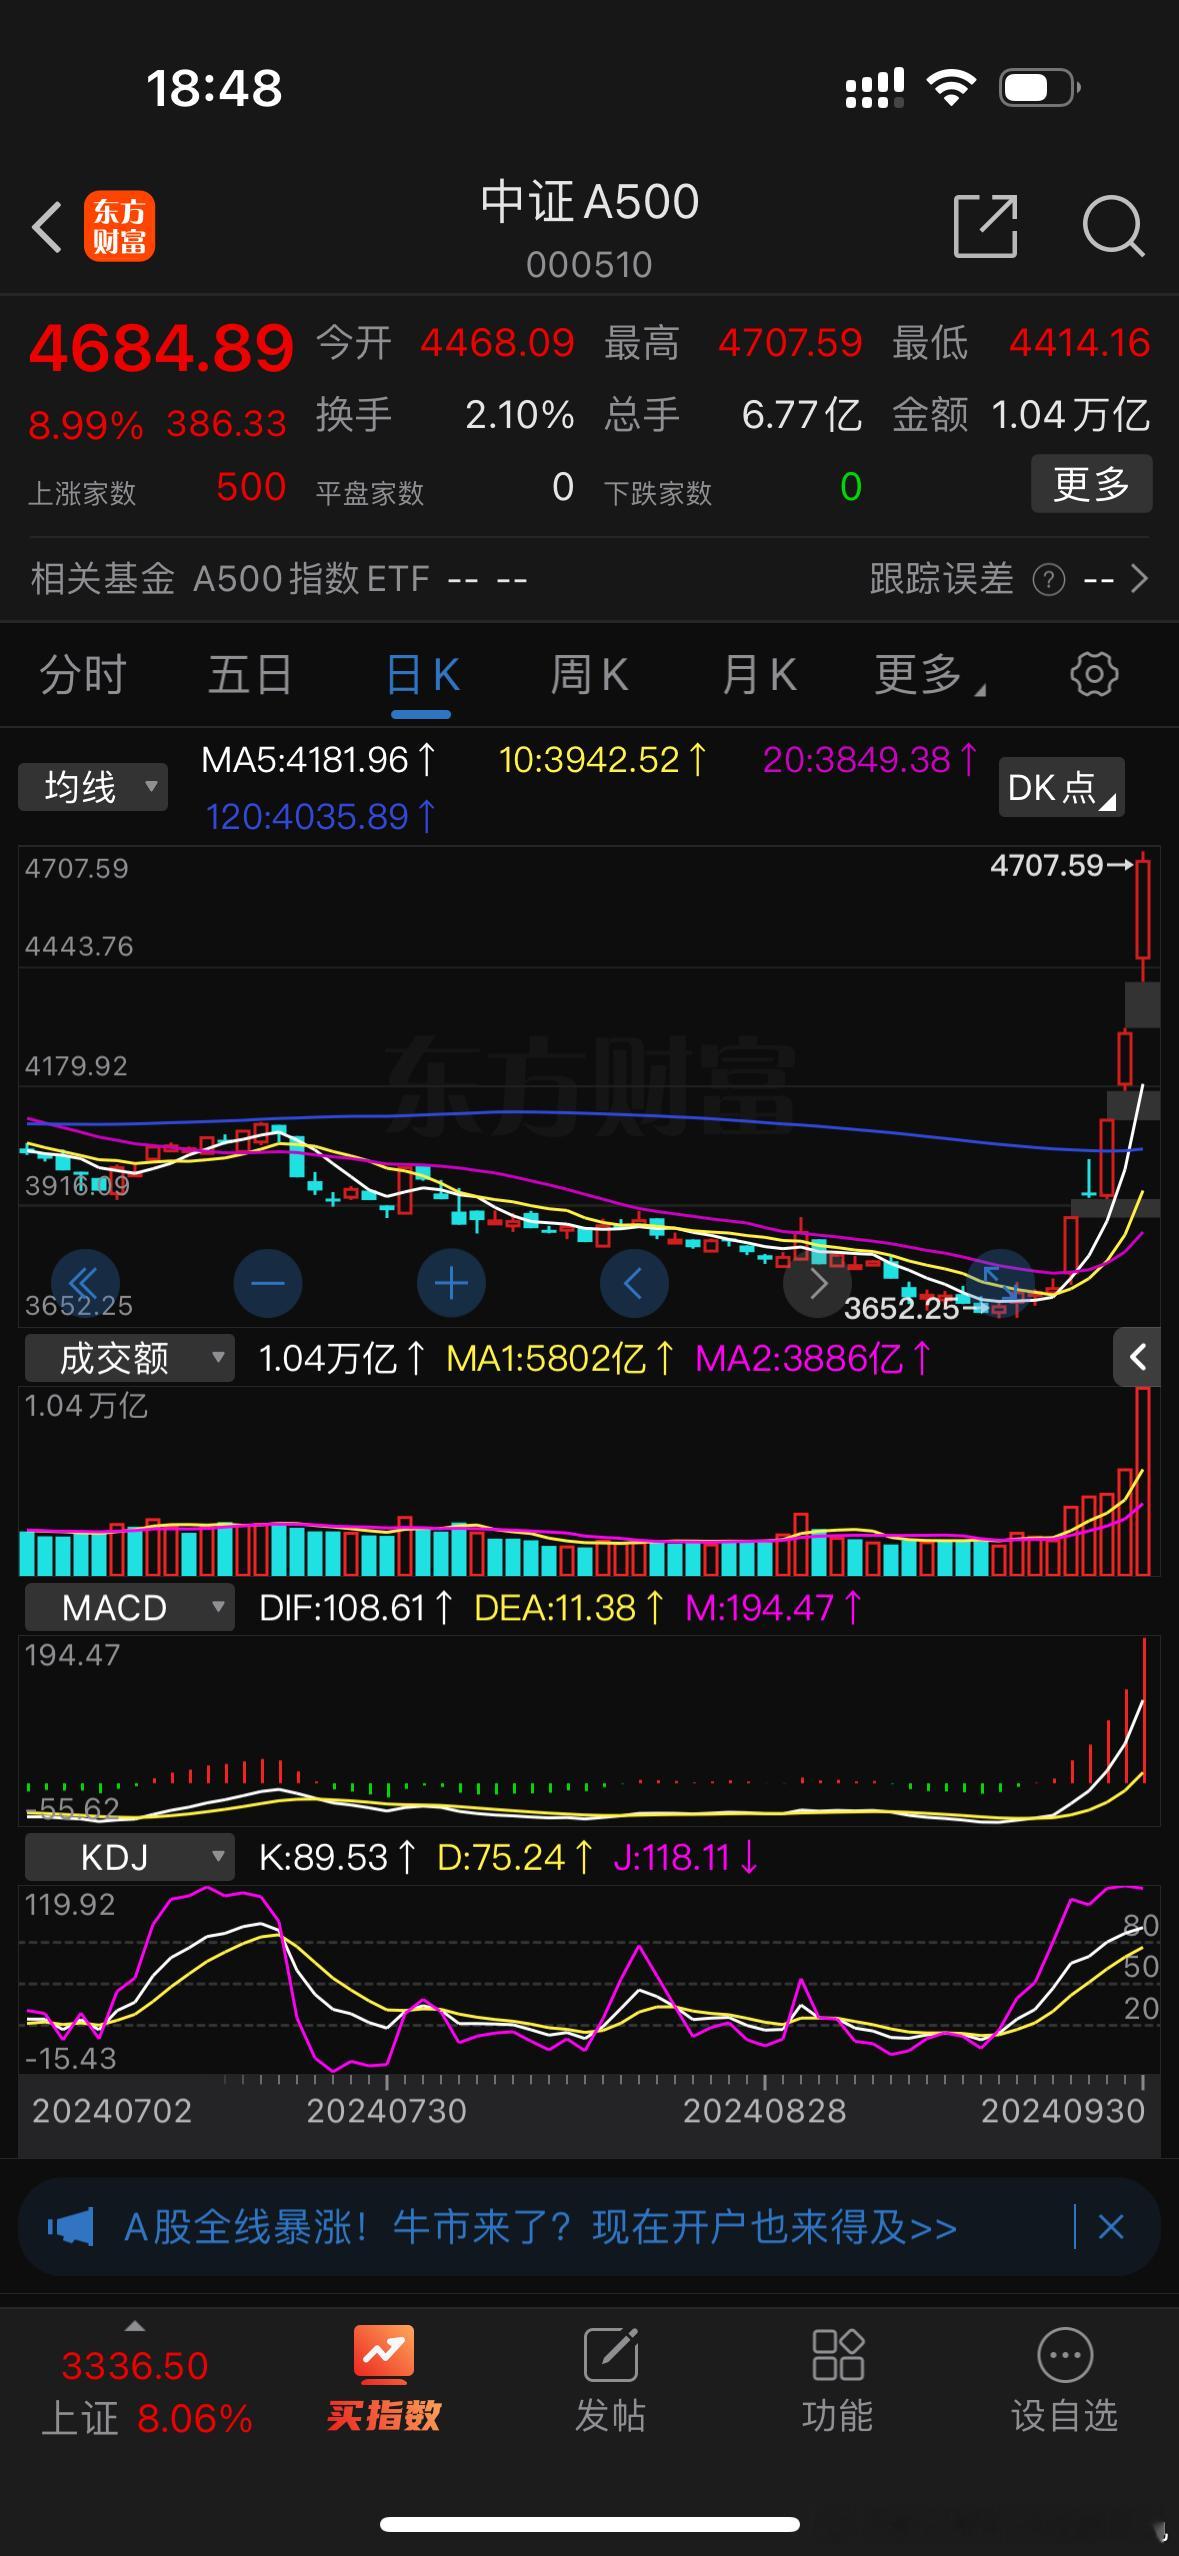Image resolution: width=1179 pixels, height=2556 pixels.
Task: Open the search magnifier icon
Action: pyautogui.click(x=1113, y=227)
